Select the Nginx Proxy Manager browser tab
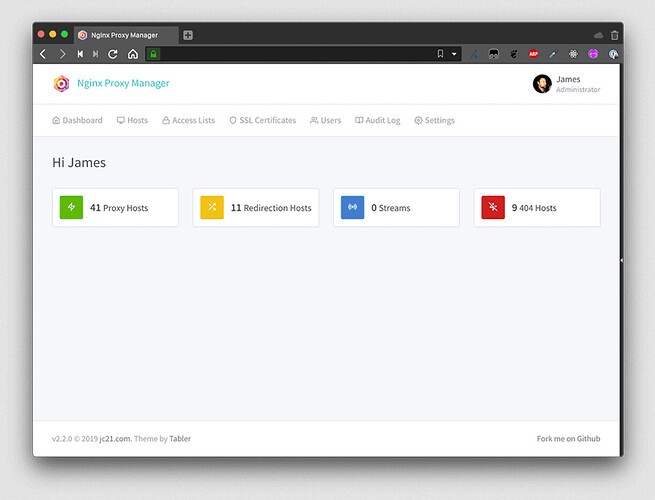Viewport: 655px width, 500px height. click(x=126, y=35)
